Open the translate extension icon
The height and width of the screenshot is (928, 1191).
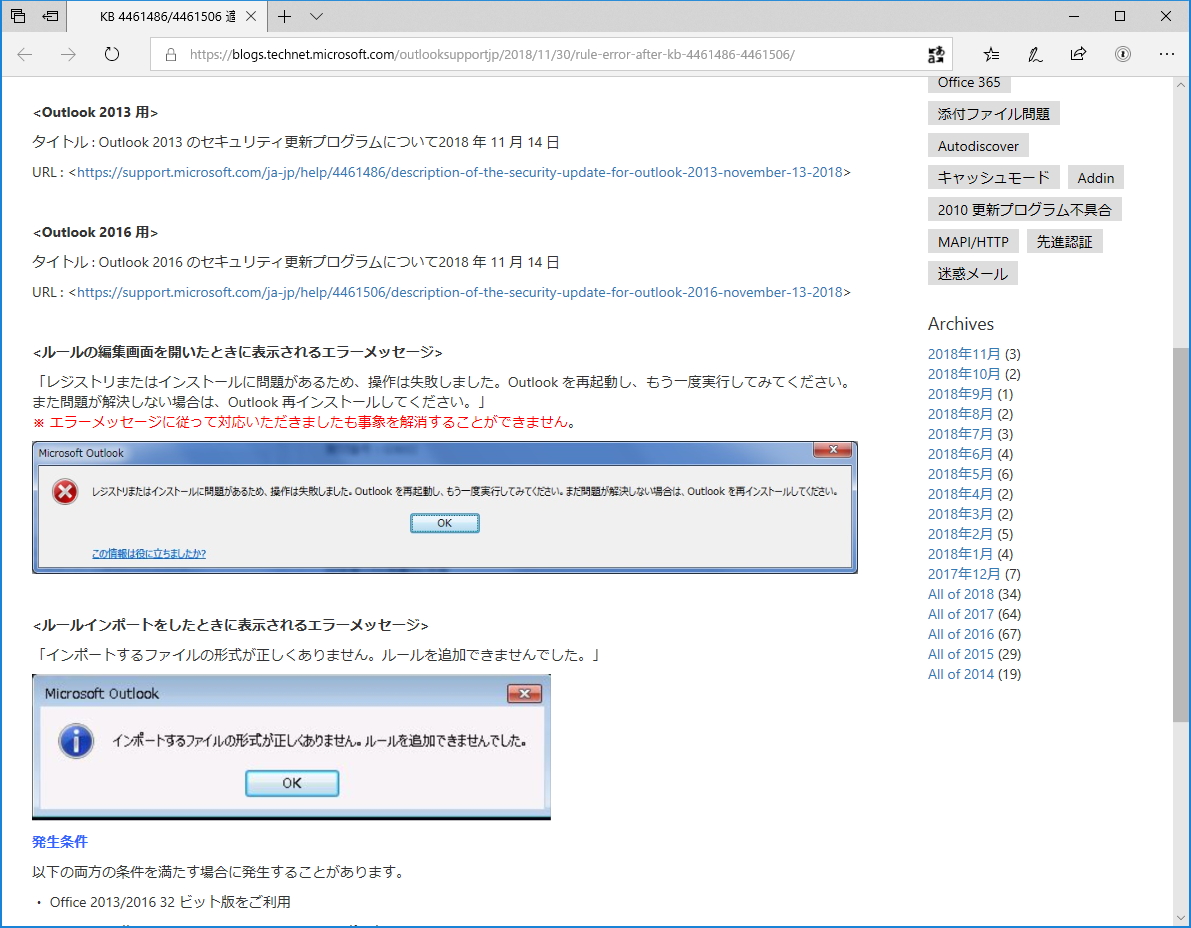tap(935, 55)
